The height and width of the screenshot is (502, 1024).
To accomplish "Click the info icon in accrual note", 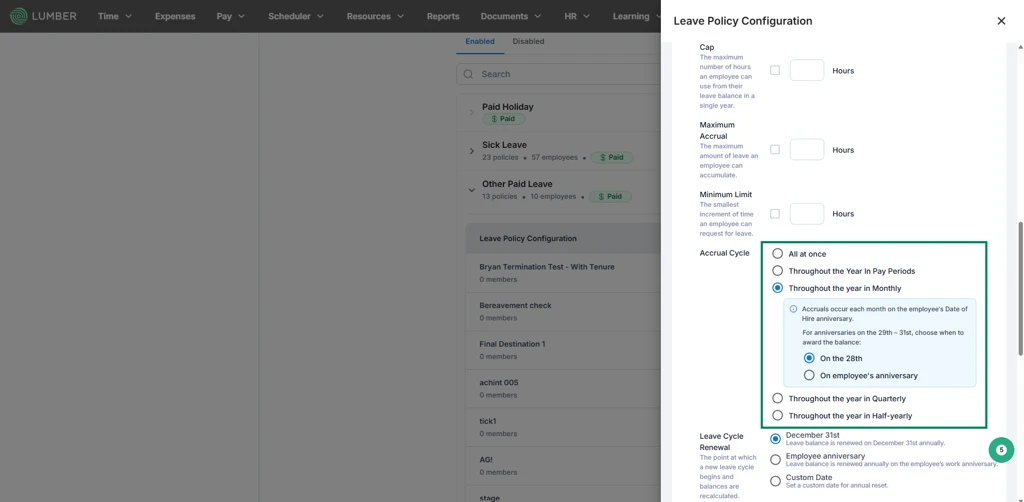I will coord(793,309).
